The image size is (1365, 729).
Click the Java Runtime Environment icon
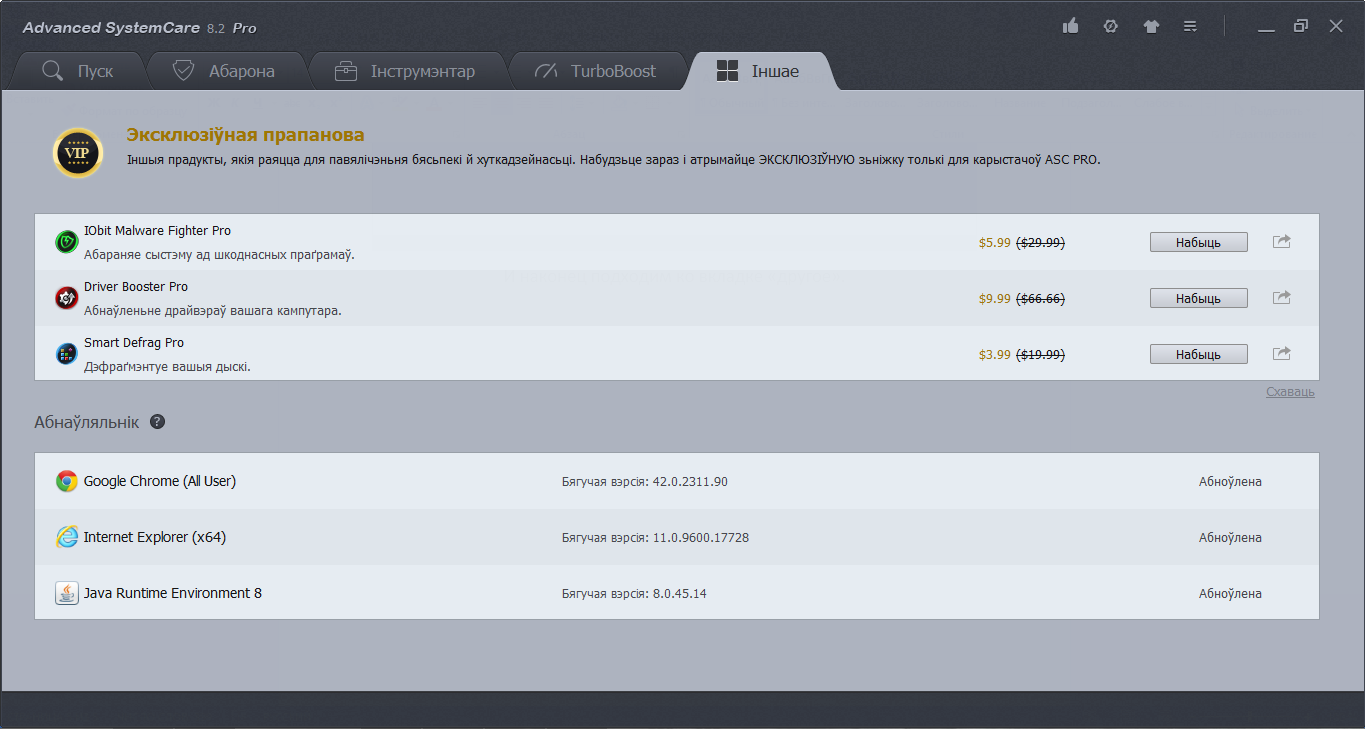point(67,593)
